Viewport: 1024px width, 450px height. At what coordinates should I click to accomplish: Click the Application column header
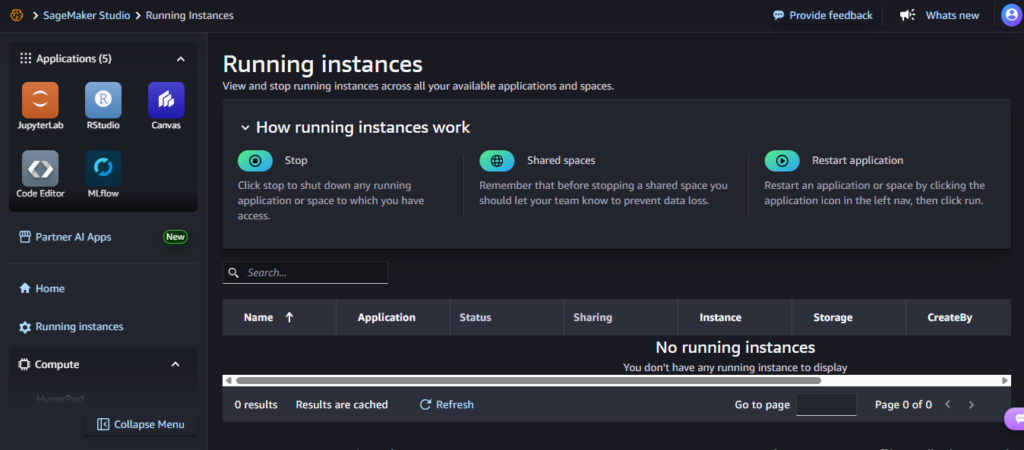pos(387,317)
